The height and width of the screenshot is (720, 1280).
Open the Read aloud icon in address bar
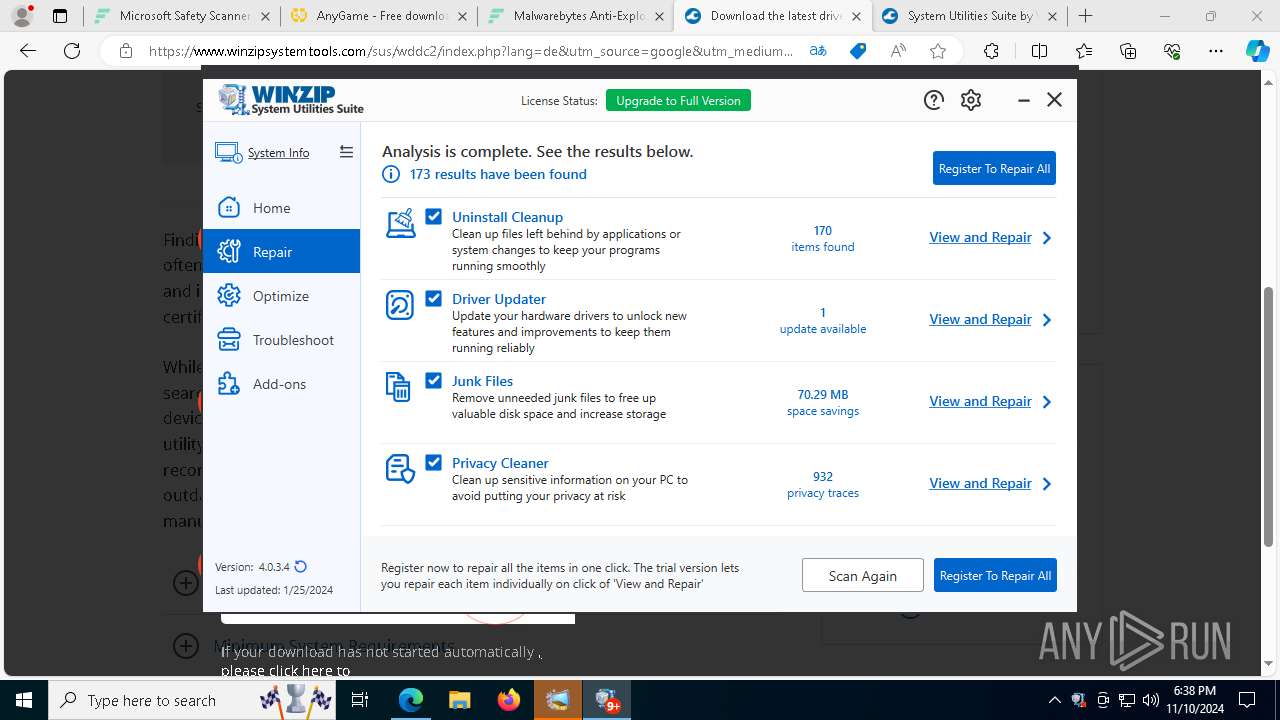pyautogui.click(x=898, y=52)
